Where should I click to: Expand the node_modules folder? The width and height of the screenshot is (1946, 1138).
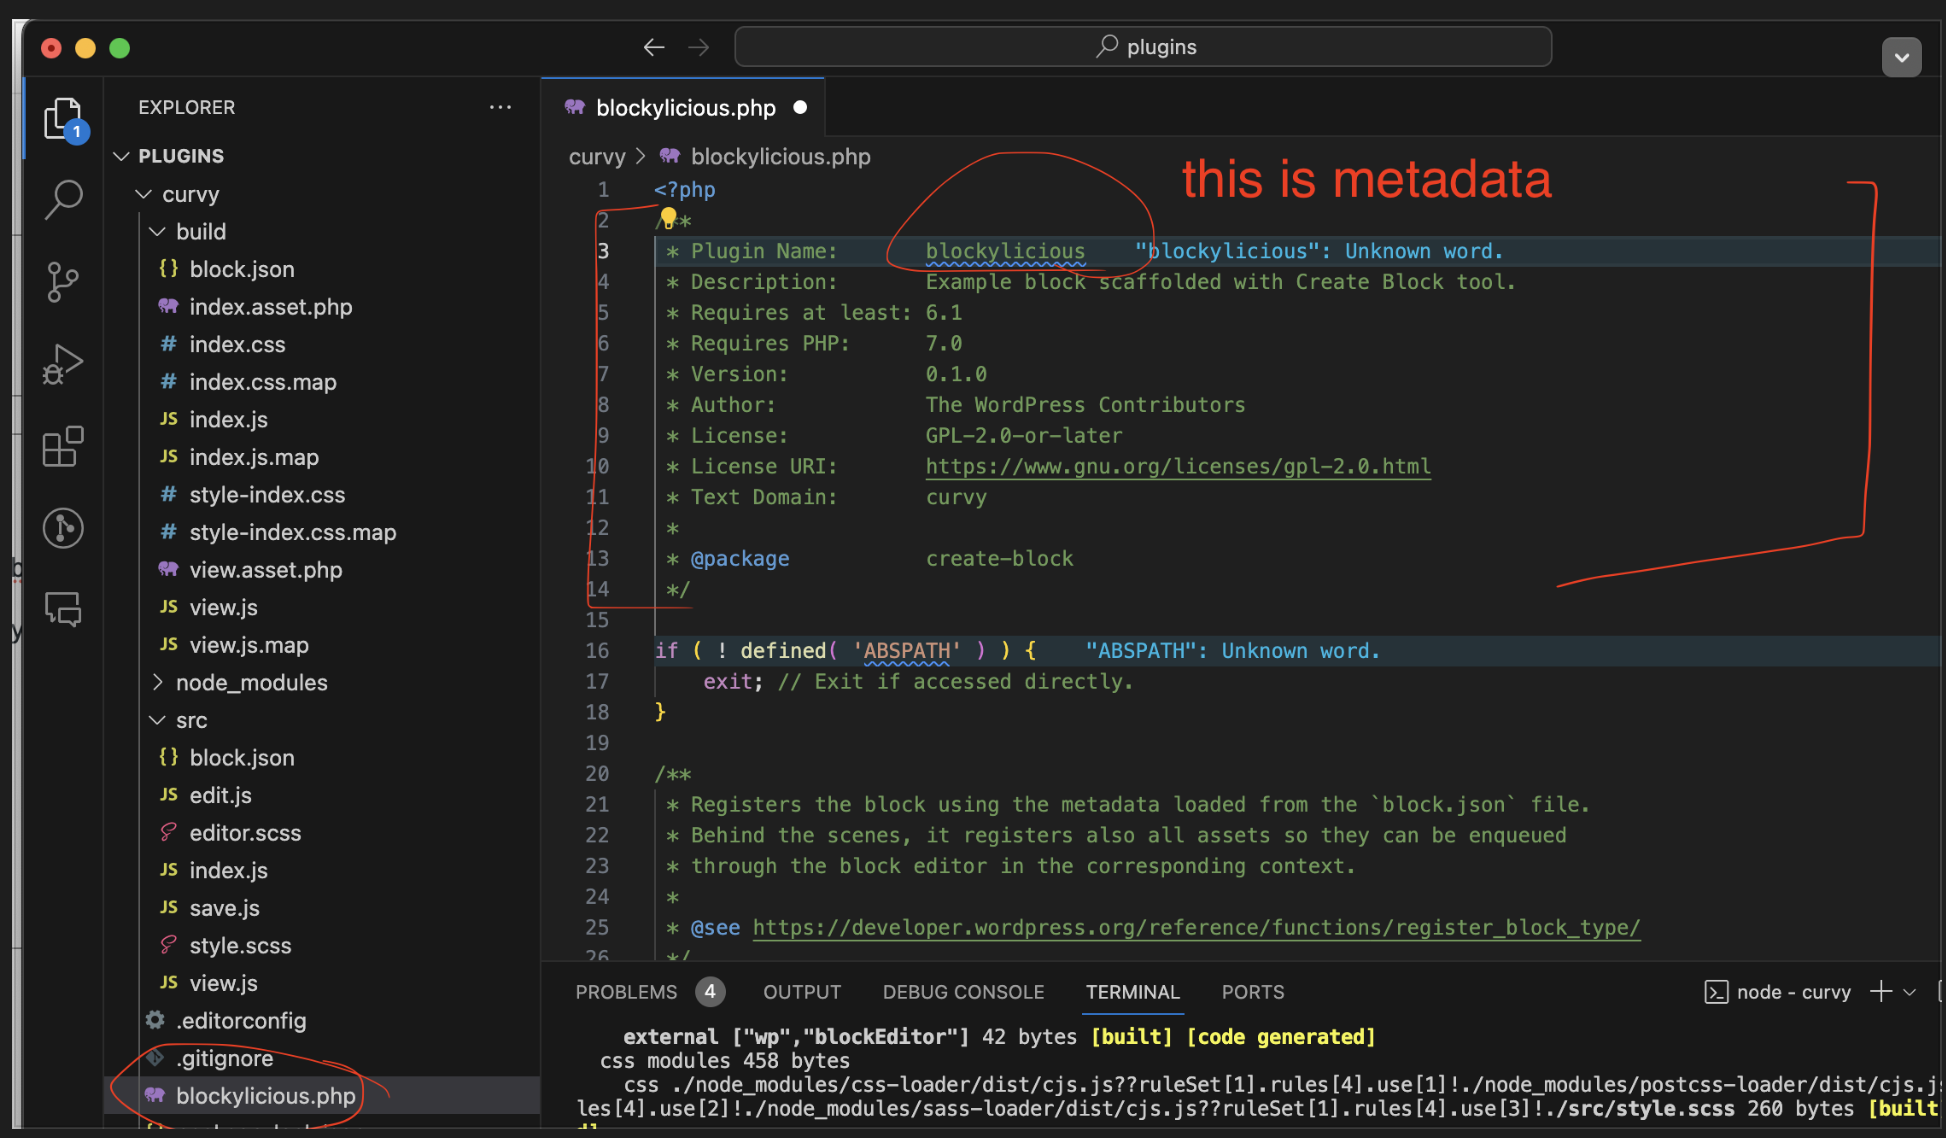coord(157,683)
